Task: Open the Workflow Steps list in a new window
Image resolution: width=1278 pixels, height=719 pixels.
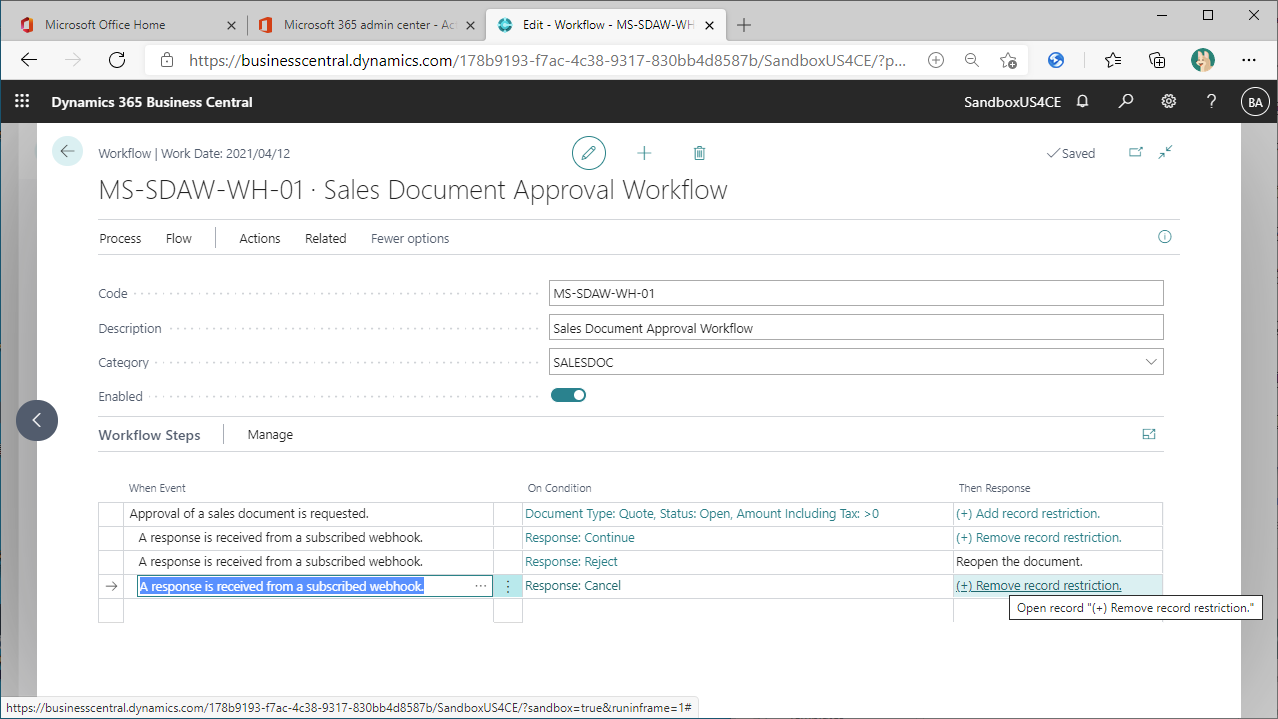Action: coord(1148,433)
